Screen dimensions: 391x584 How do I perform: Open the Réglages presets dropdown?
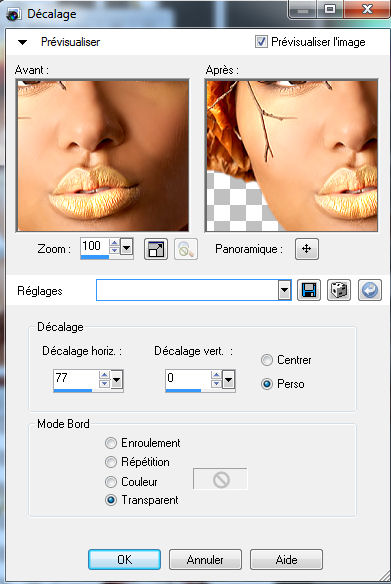click(284, 290)
